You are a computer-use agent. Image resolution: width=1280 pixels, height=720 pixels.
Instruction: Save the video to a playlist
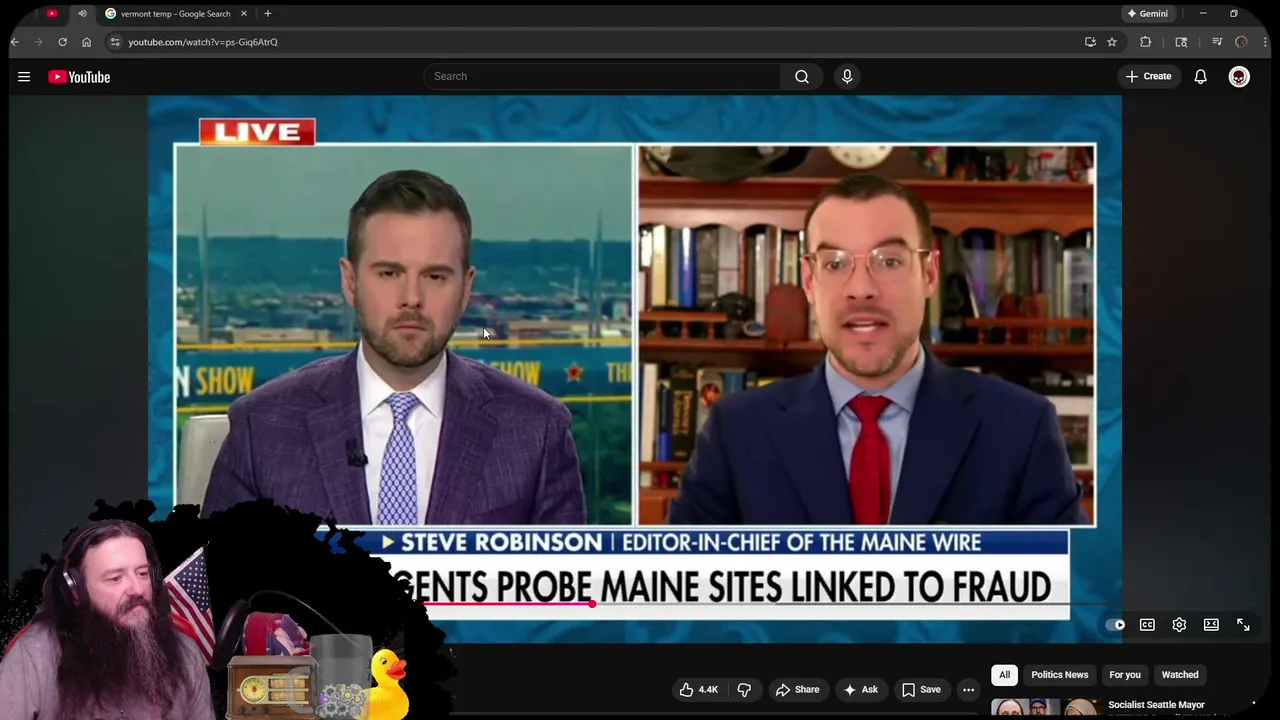pyautogui.click(x=921, y=690)
